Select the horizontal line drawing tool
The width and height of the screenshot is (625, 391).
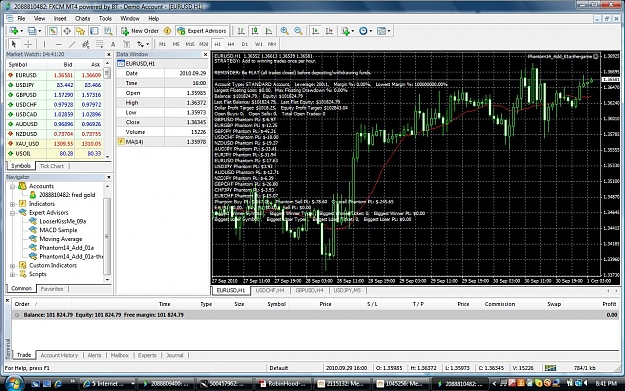pyautogui.click(x=59, y=44)
